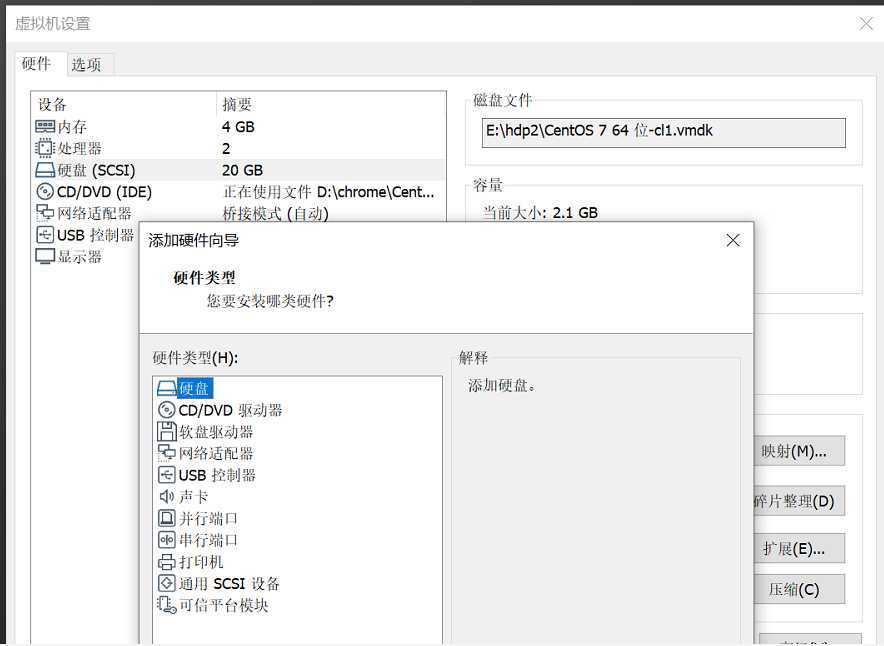Click the hard disk (SCSI) device icon

45,170
